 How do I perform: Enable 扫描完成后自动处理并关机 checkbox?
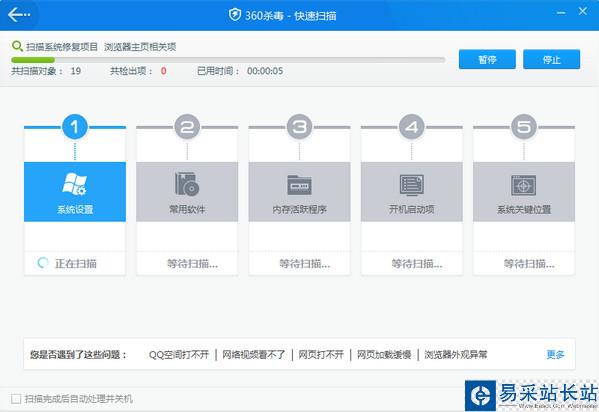tap(16, 399)
